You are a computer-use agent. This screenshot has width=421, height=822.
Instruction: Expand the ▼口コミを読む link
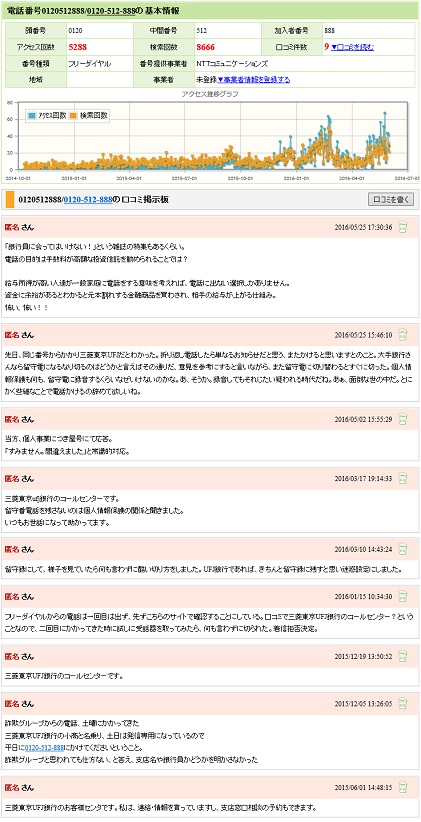point(352,47)
